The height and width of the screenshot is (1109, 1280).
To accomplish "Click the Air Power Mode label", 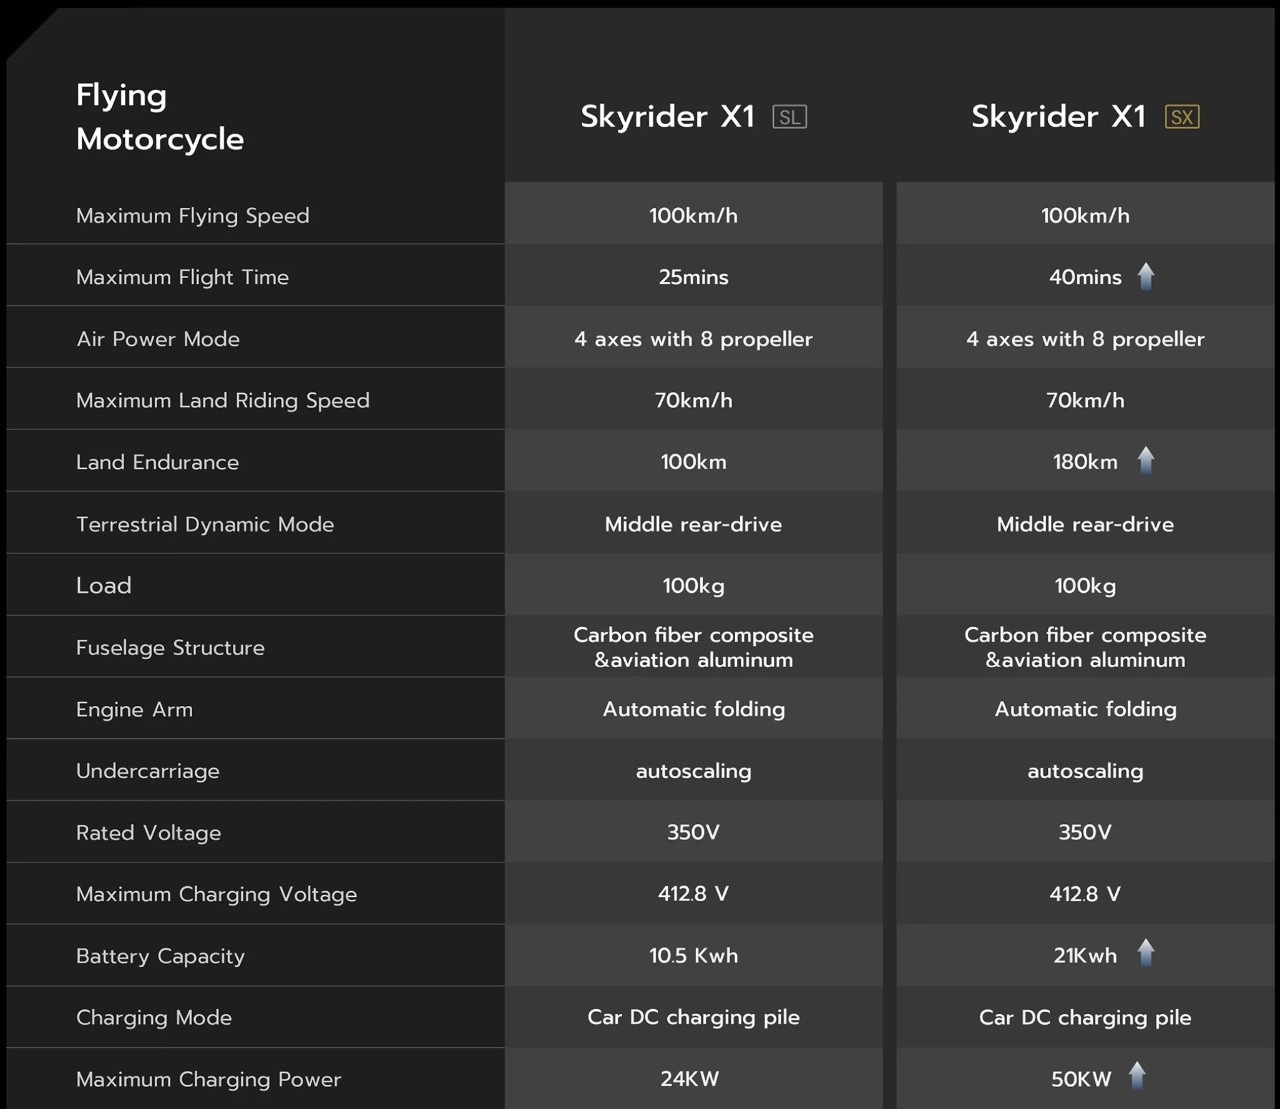I will pyautogui.click(x=158, y=339).
